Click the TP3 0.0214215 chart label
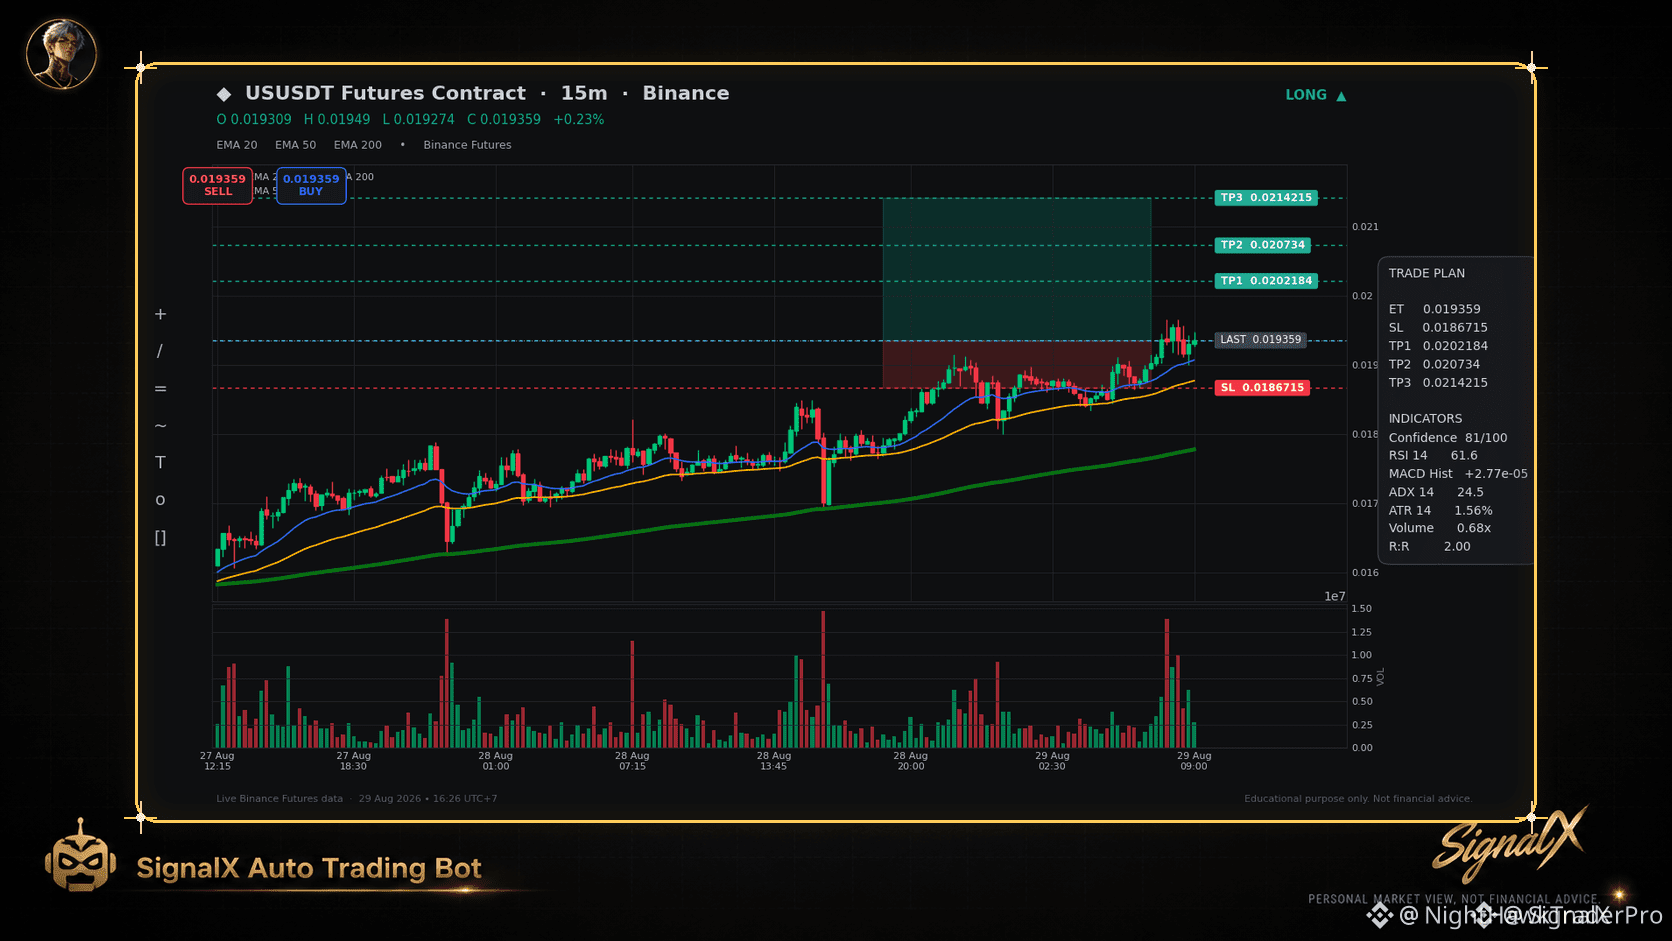Screen dimensions: 1672x941 [1266, 198]
